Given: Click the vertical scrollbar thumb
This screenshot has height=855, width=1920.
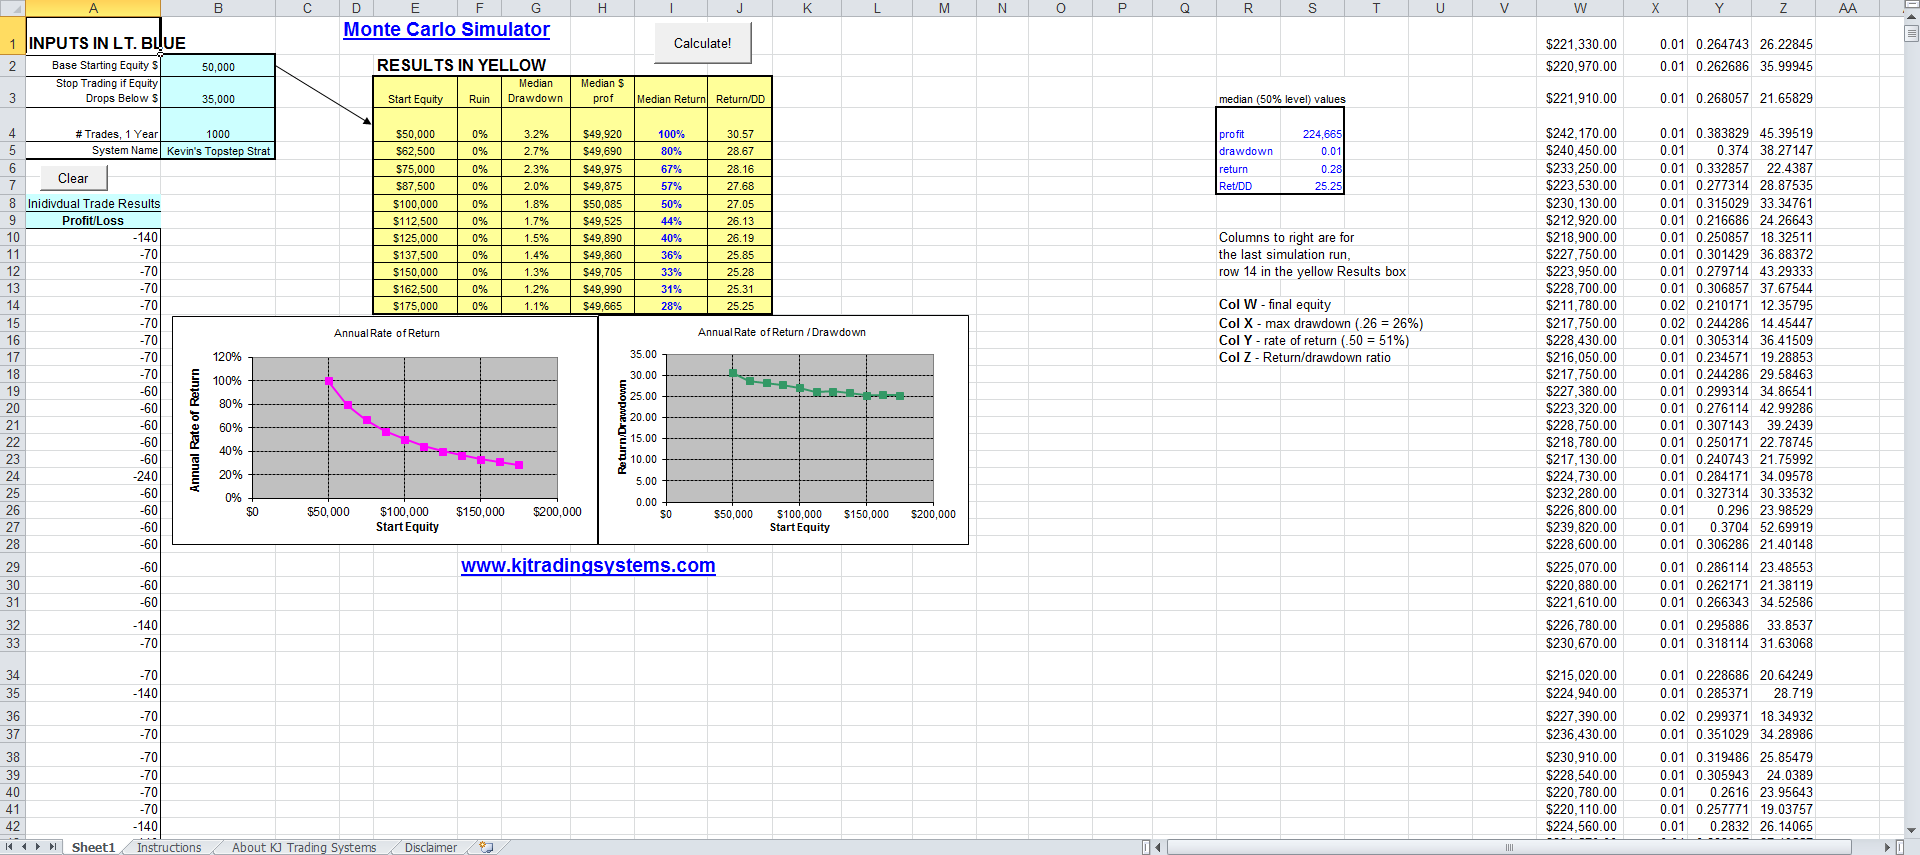Looking at the screenshot, I should pos(1911,34).
